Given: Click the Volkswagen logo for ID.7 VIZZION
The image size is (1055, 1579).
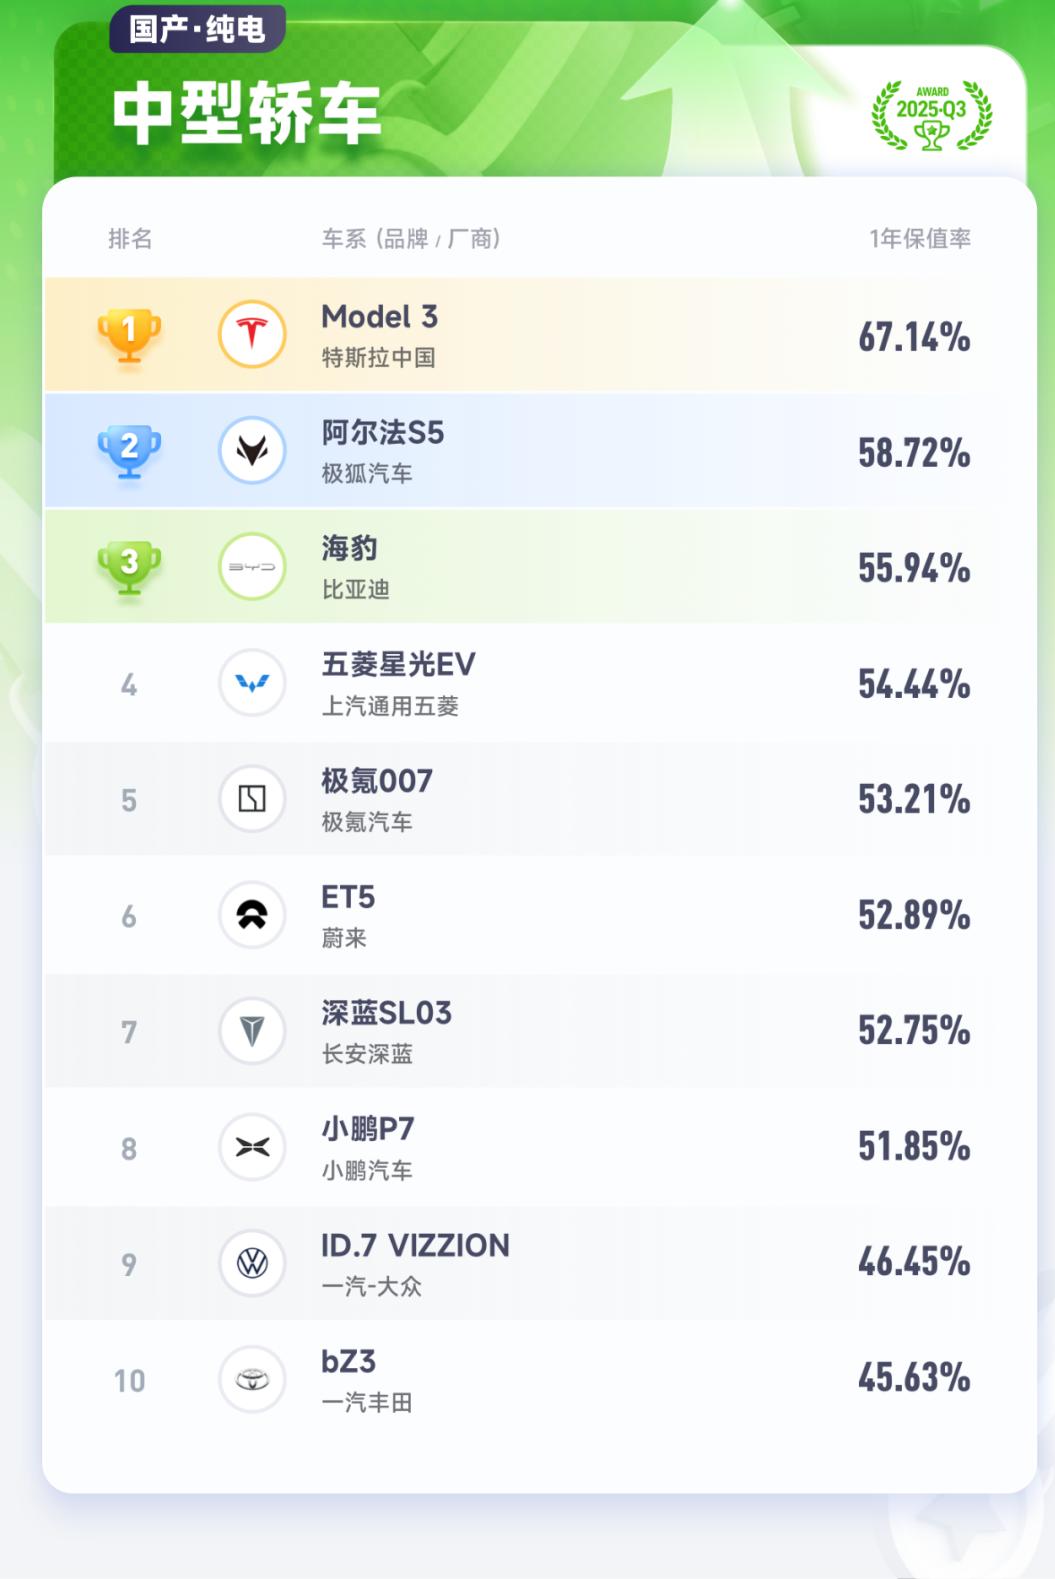Looking at the screenshot, I should [x=252, y=1263].
